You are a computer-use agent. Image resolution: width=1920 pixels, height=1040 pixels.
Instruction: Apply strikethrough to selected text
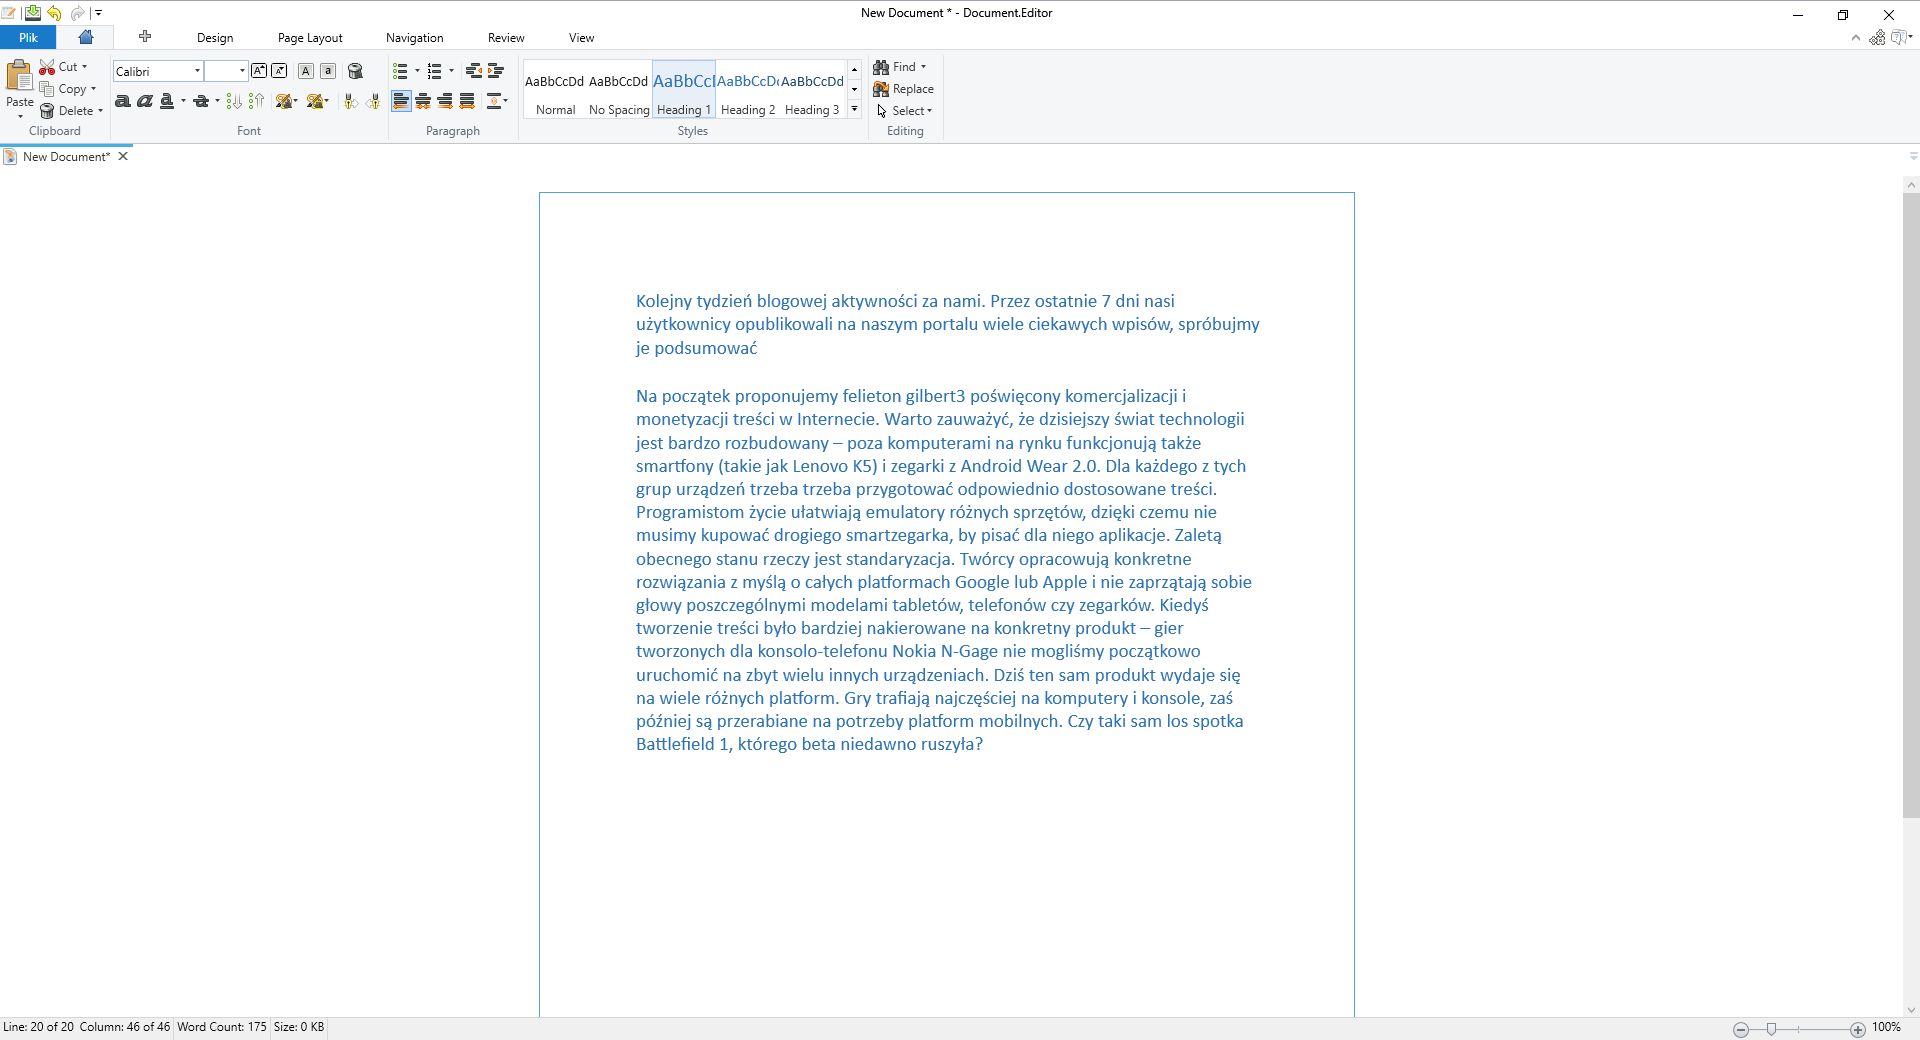pos(200,101)
